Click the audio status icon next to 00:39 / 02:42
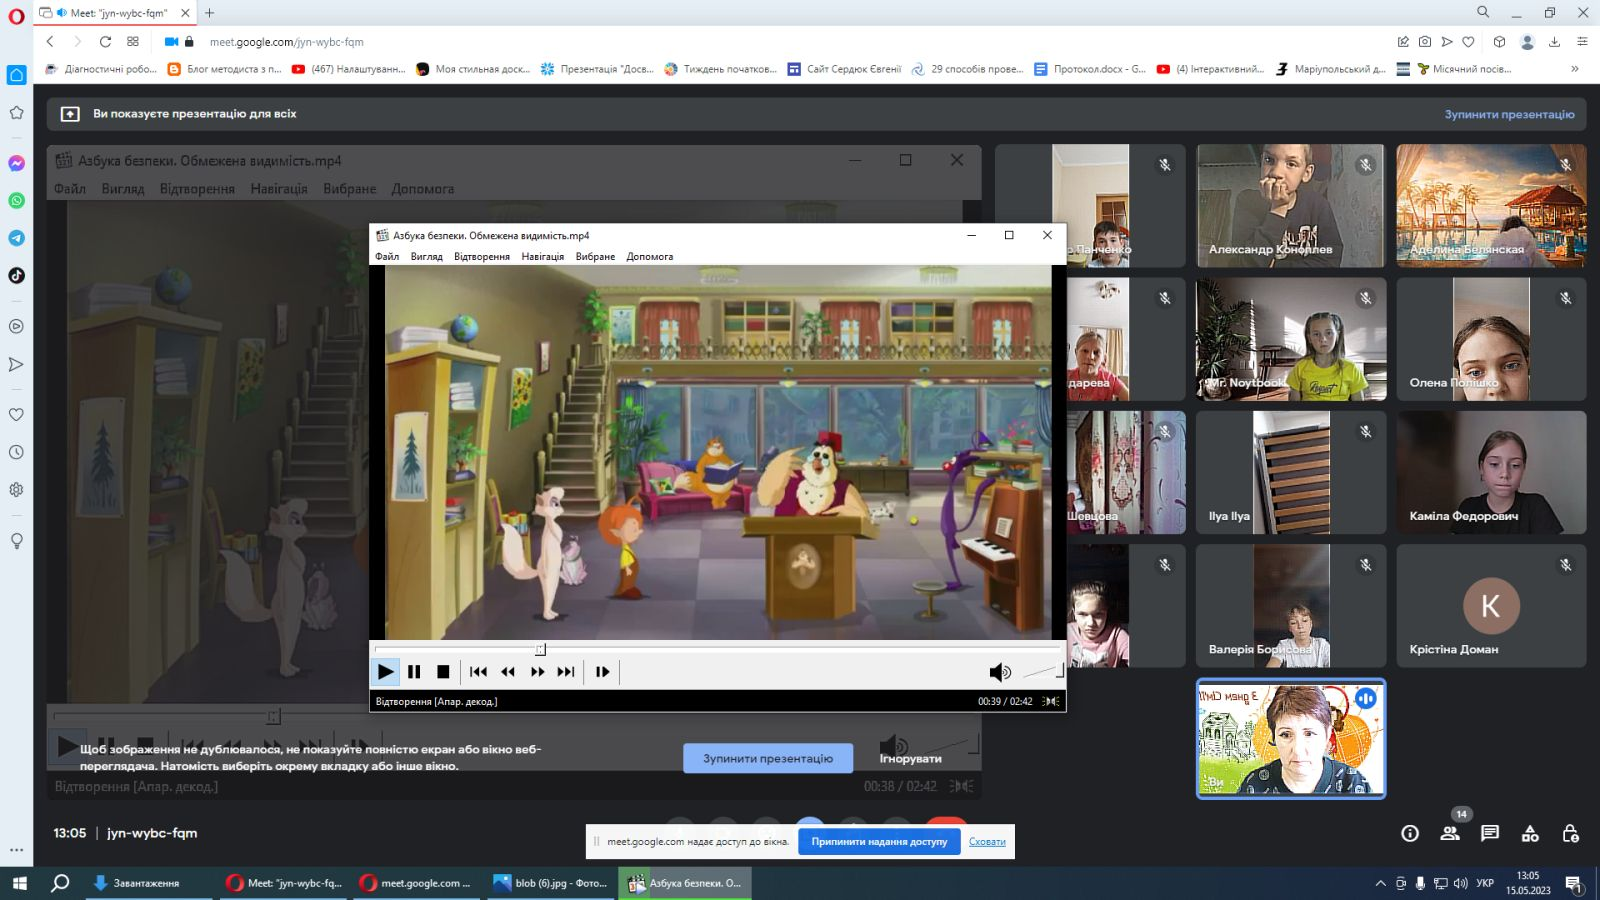The height and width of the screenshot is (900, 1600). coord(1051,701)
